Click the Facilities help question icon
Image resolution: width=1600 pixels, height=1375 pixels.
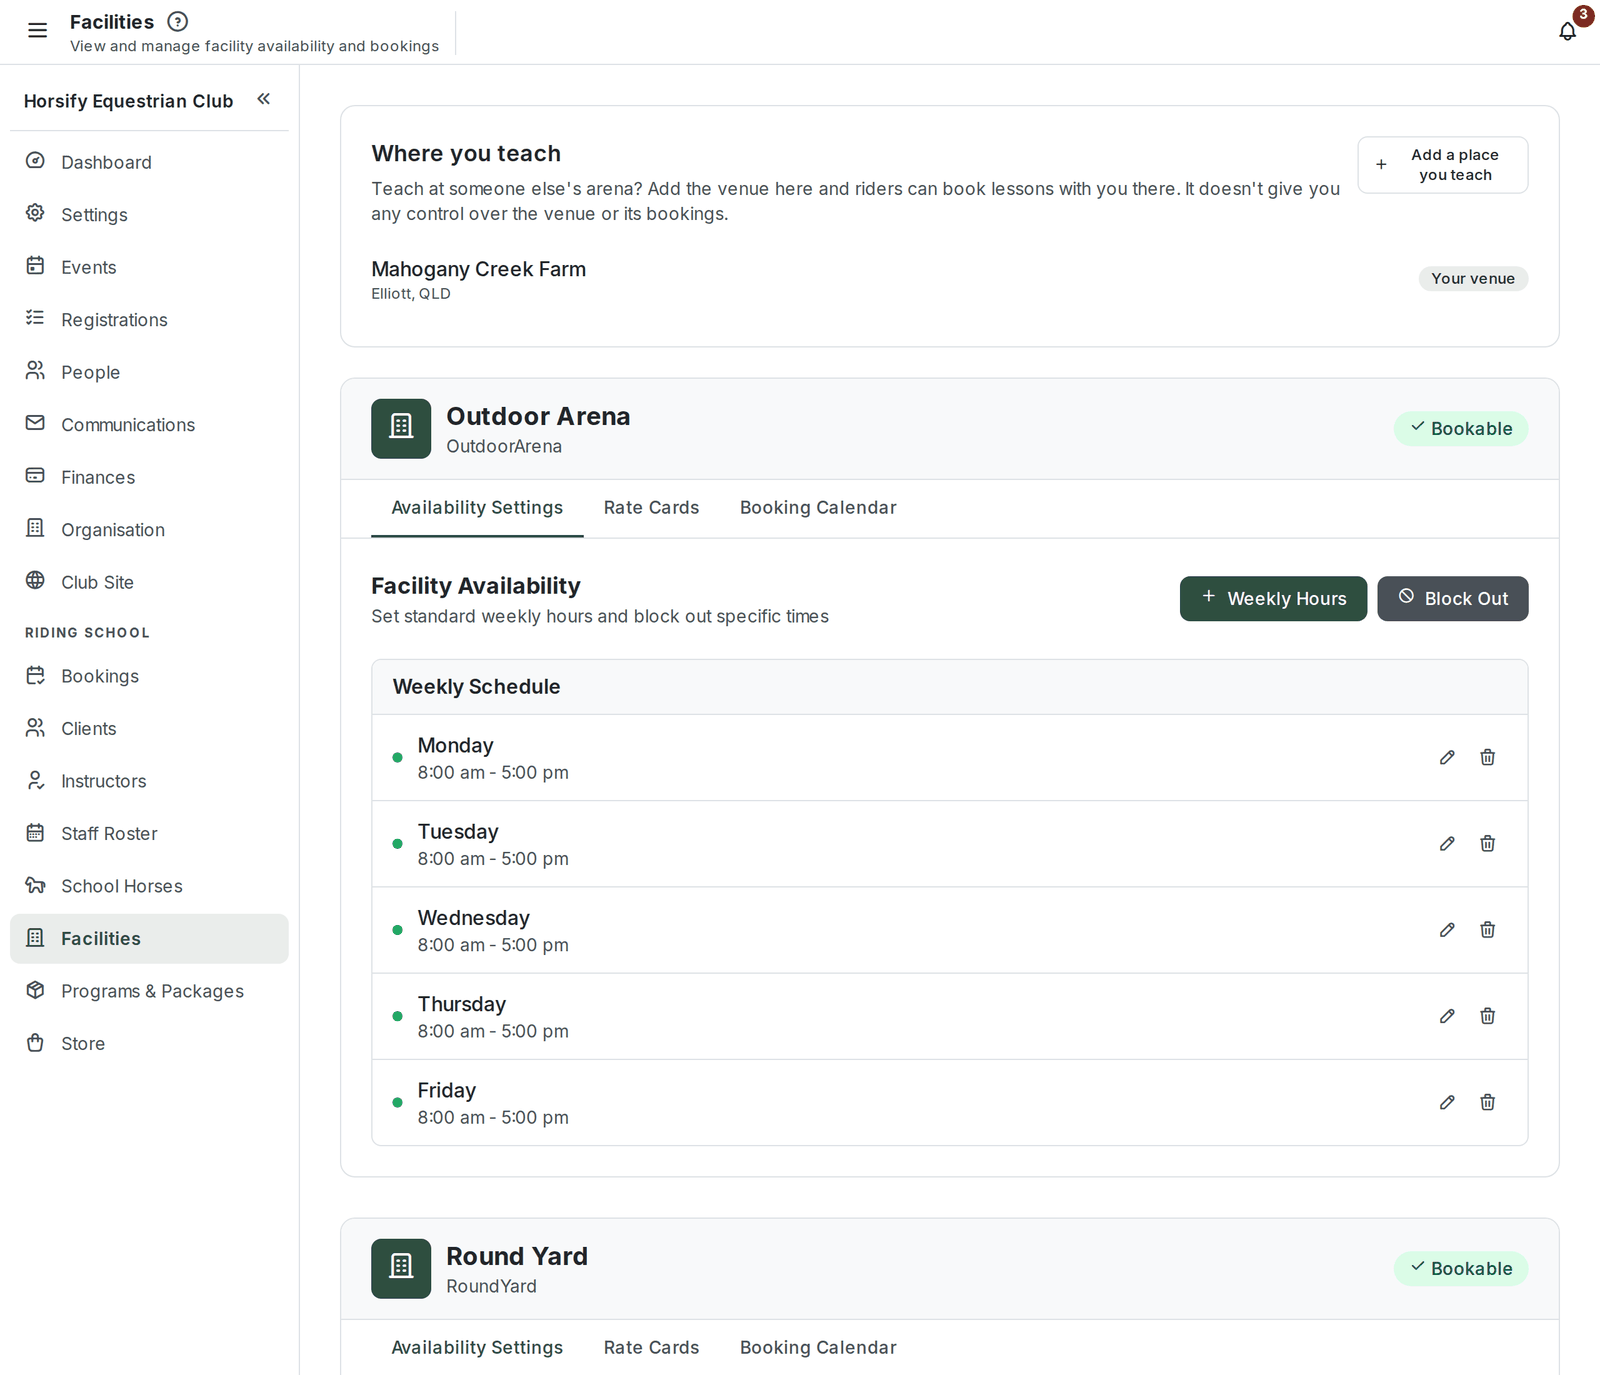[177, 21]
